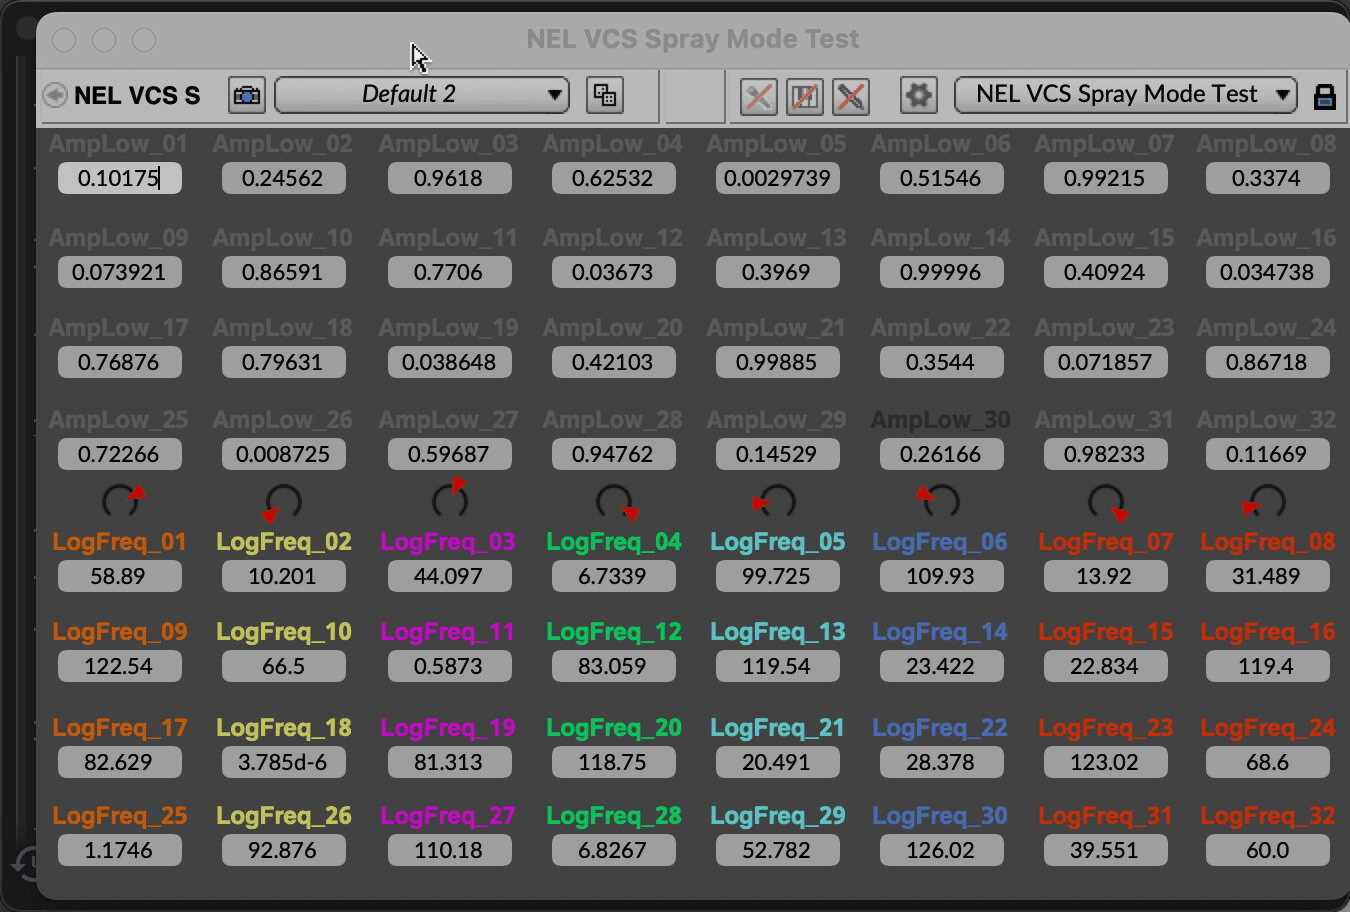Click the AmpLow_14 value field 0.99996
This screenshot has height=912, width=1350.
[x=940, y=272]
